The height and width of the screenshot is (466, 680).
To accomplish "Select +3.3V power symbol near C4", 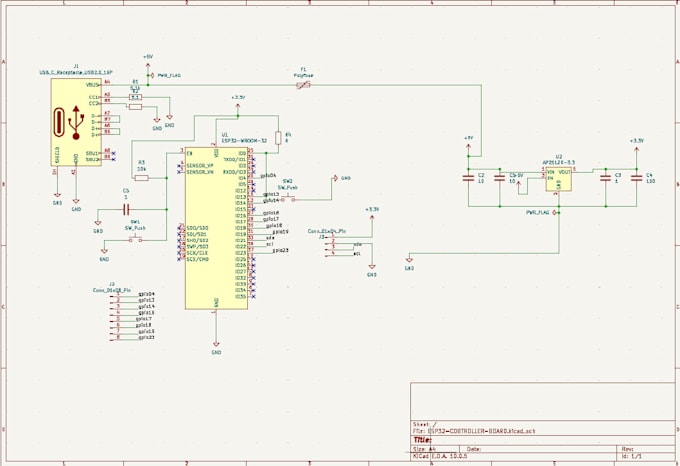I will coord(637,150).
